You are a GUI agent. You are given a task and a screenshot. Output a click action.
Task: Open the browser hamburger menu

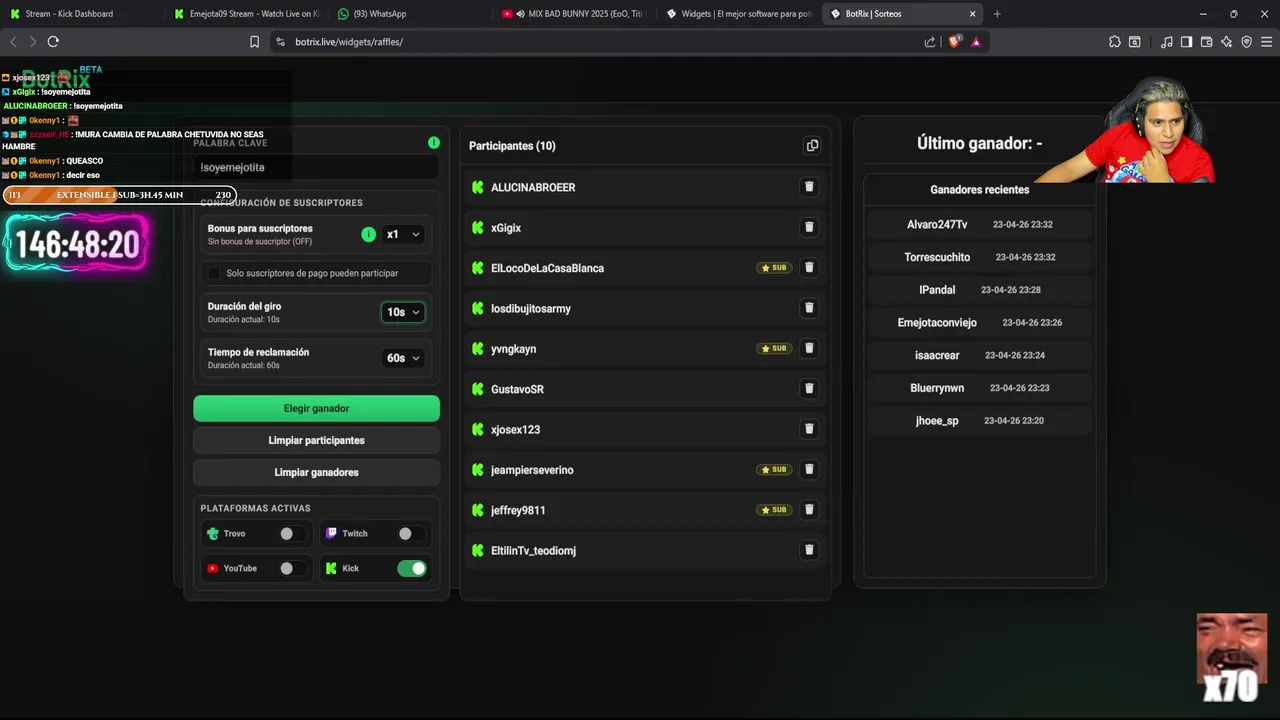click(1267, 42)
